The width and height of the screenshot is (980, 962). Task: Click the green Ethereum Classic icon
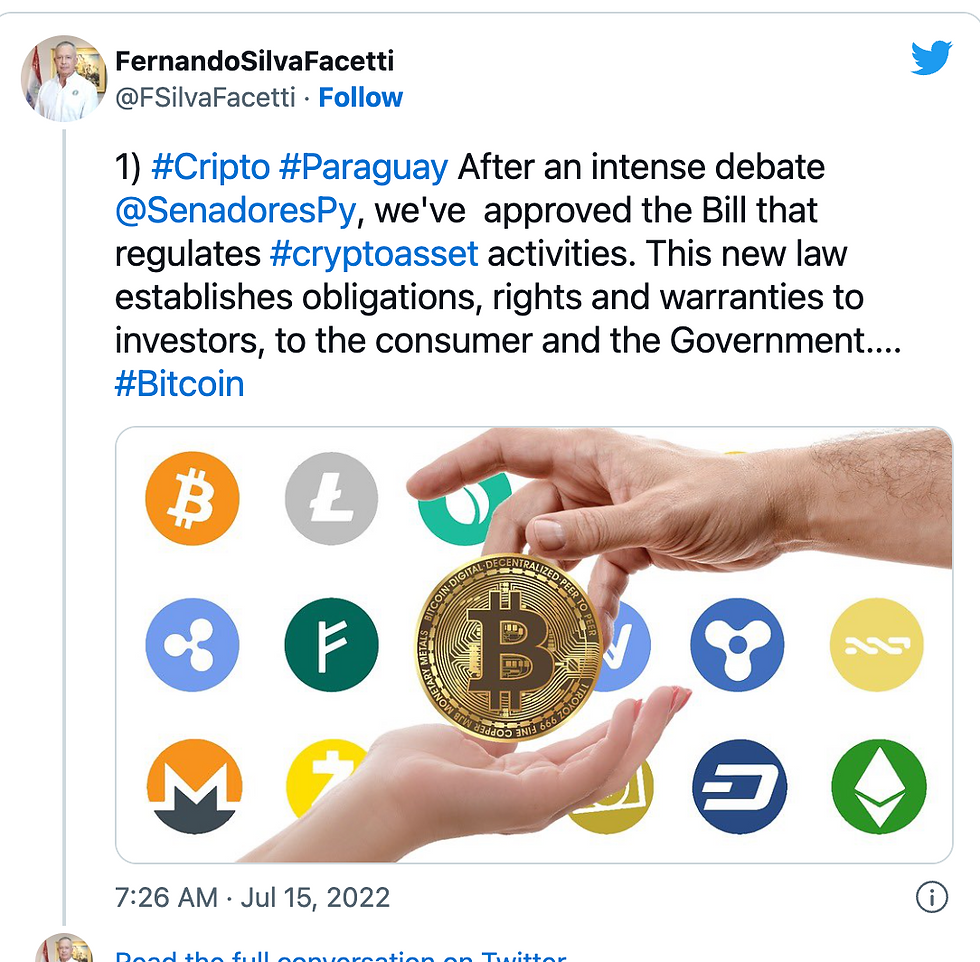pos(879,786)
